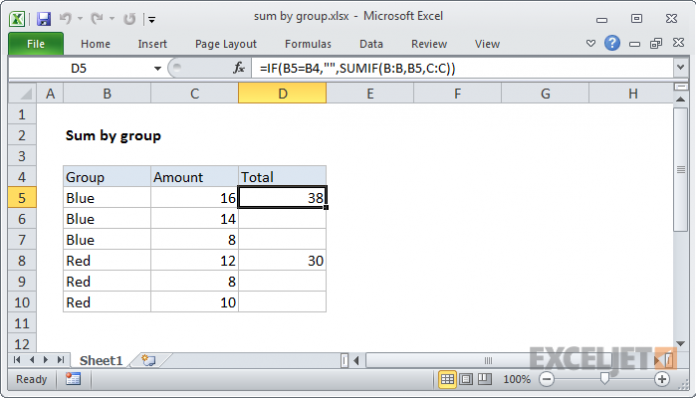Click the "Sum by group" title cell
The width and height of the screenshot is (696, 398).
coord(113,135)
